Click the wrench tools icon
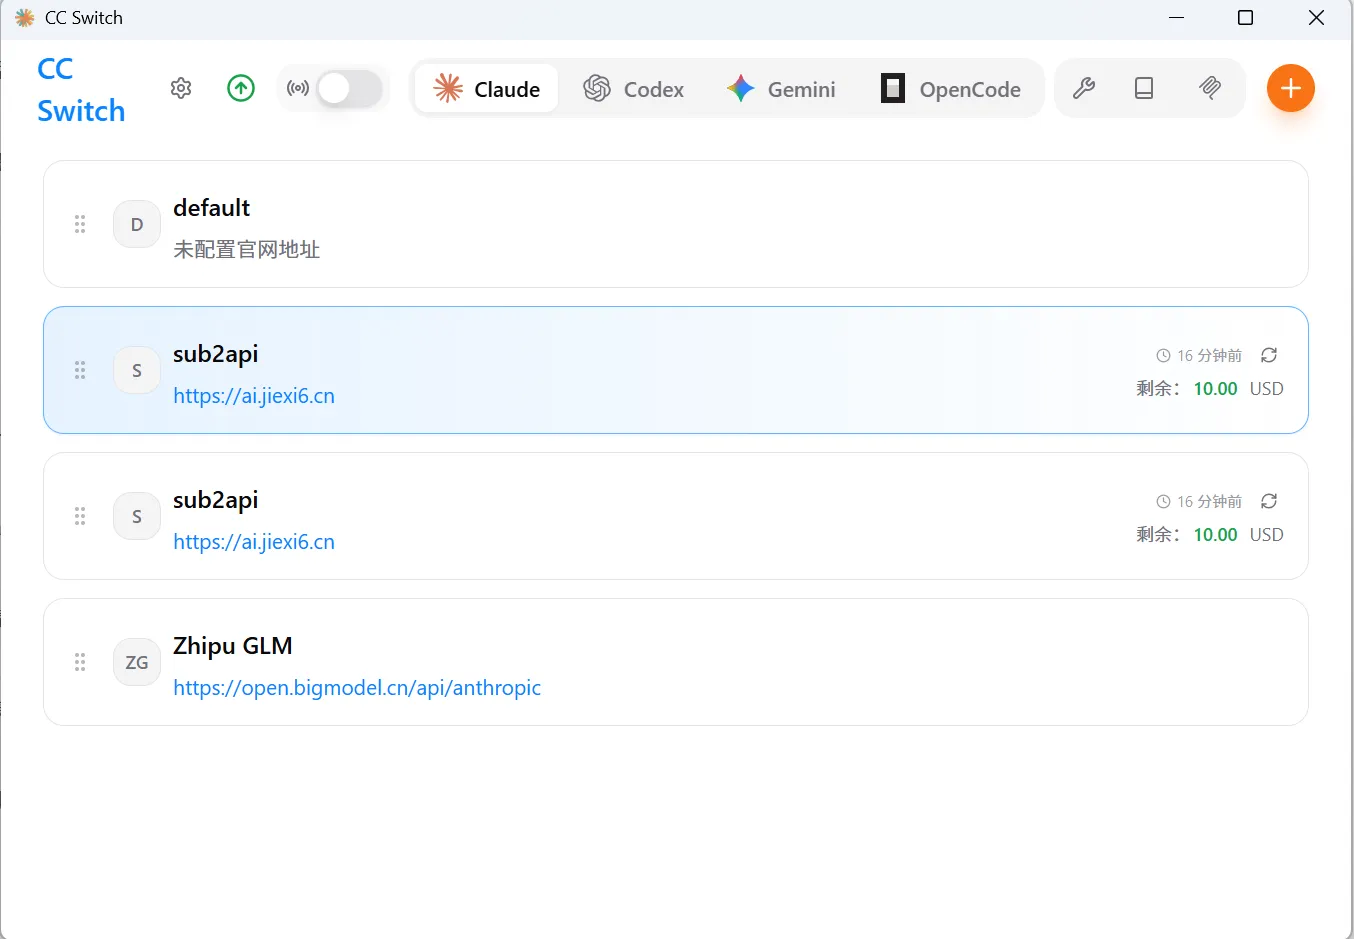The image size is (1354, 939). (1084, 88)
